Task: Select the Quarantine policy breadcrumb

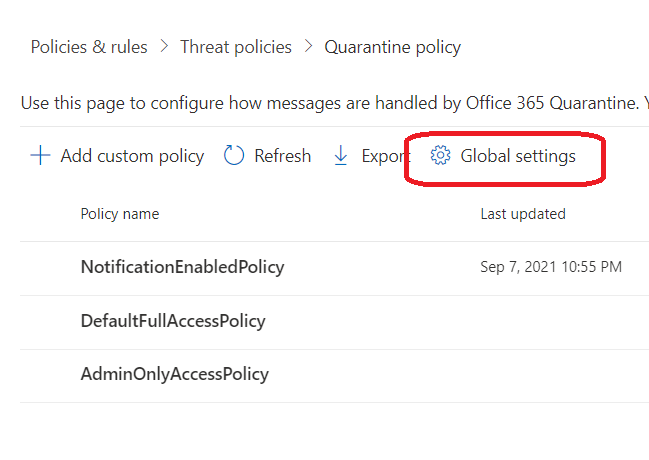Action: [x=392, y=47]
